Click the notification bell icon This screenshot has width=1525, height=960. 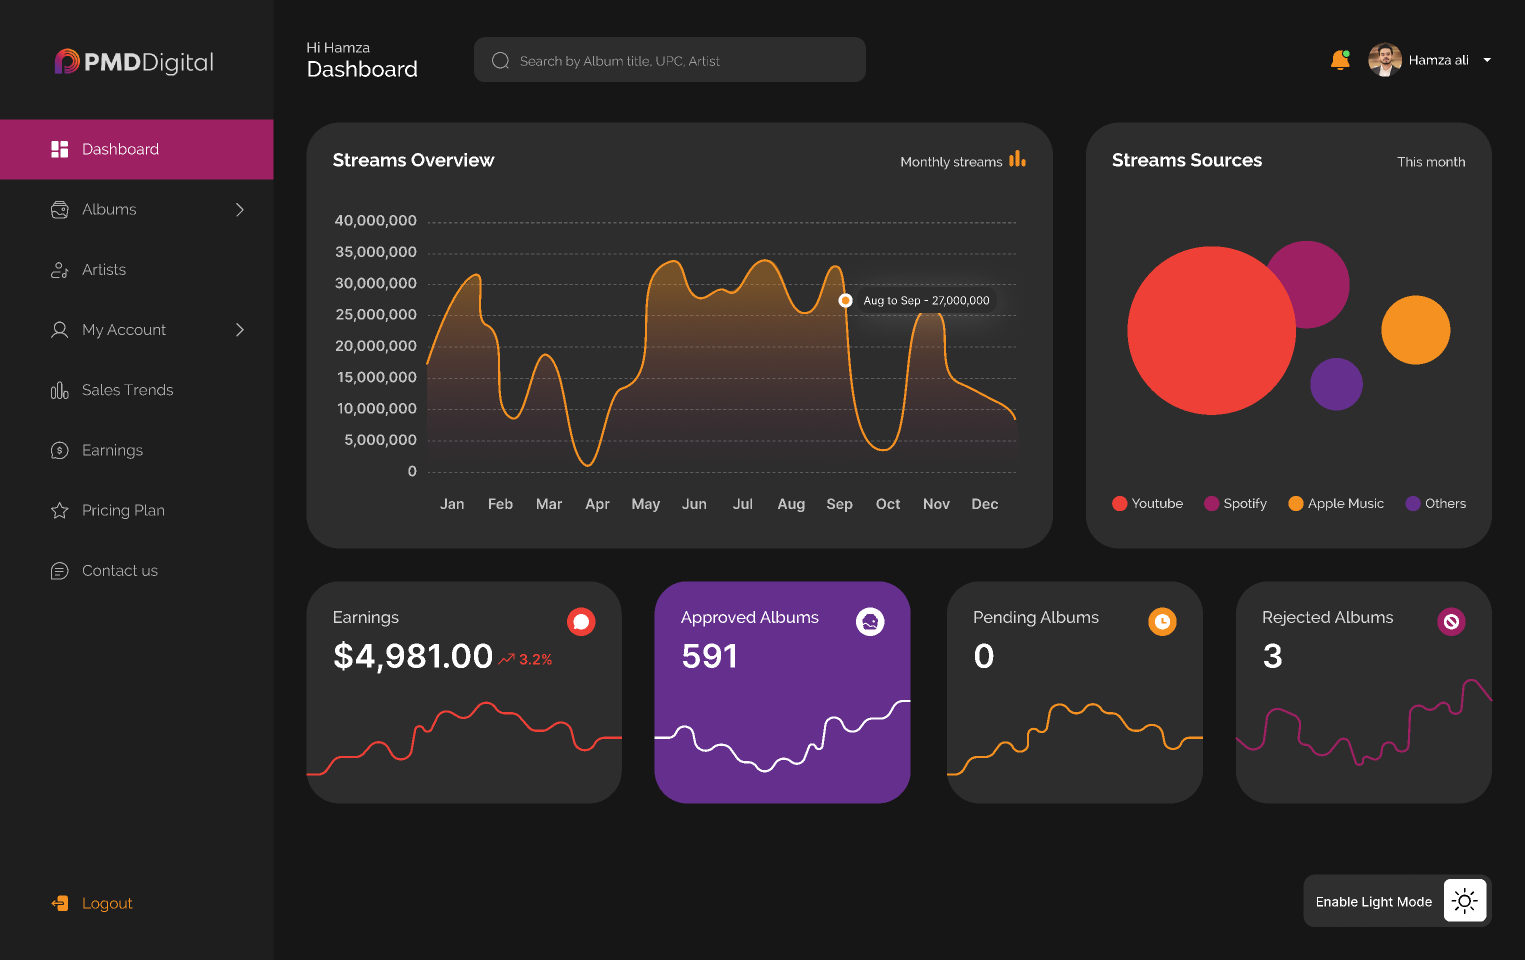(x=1340, y=59)
